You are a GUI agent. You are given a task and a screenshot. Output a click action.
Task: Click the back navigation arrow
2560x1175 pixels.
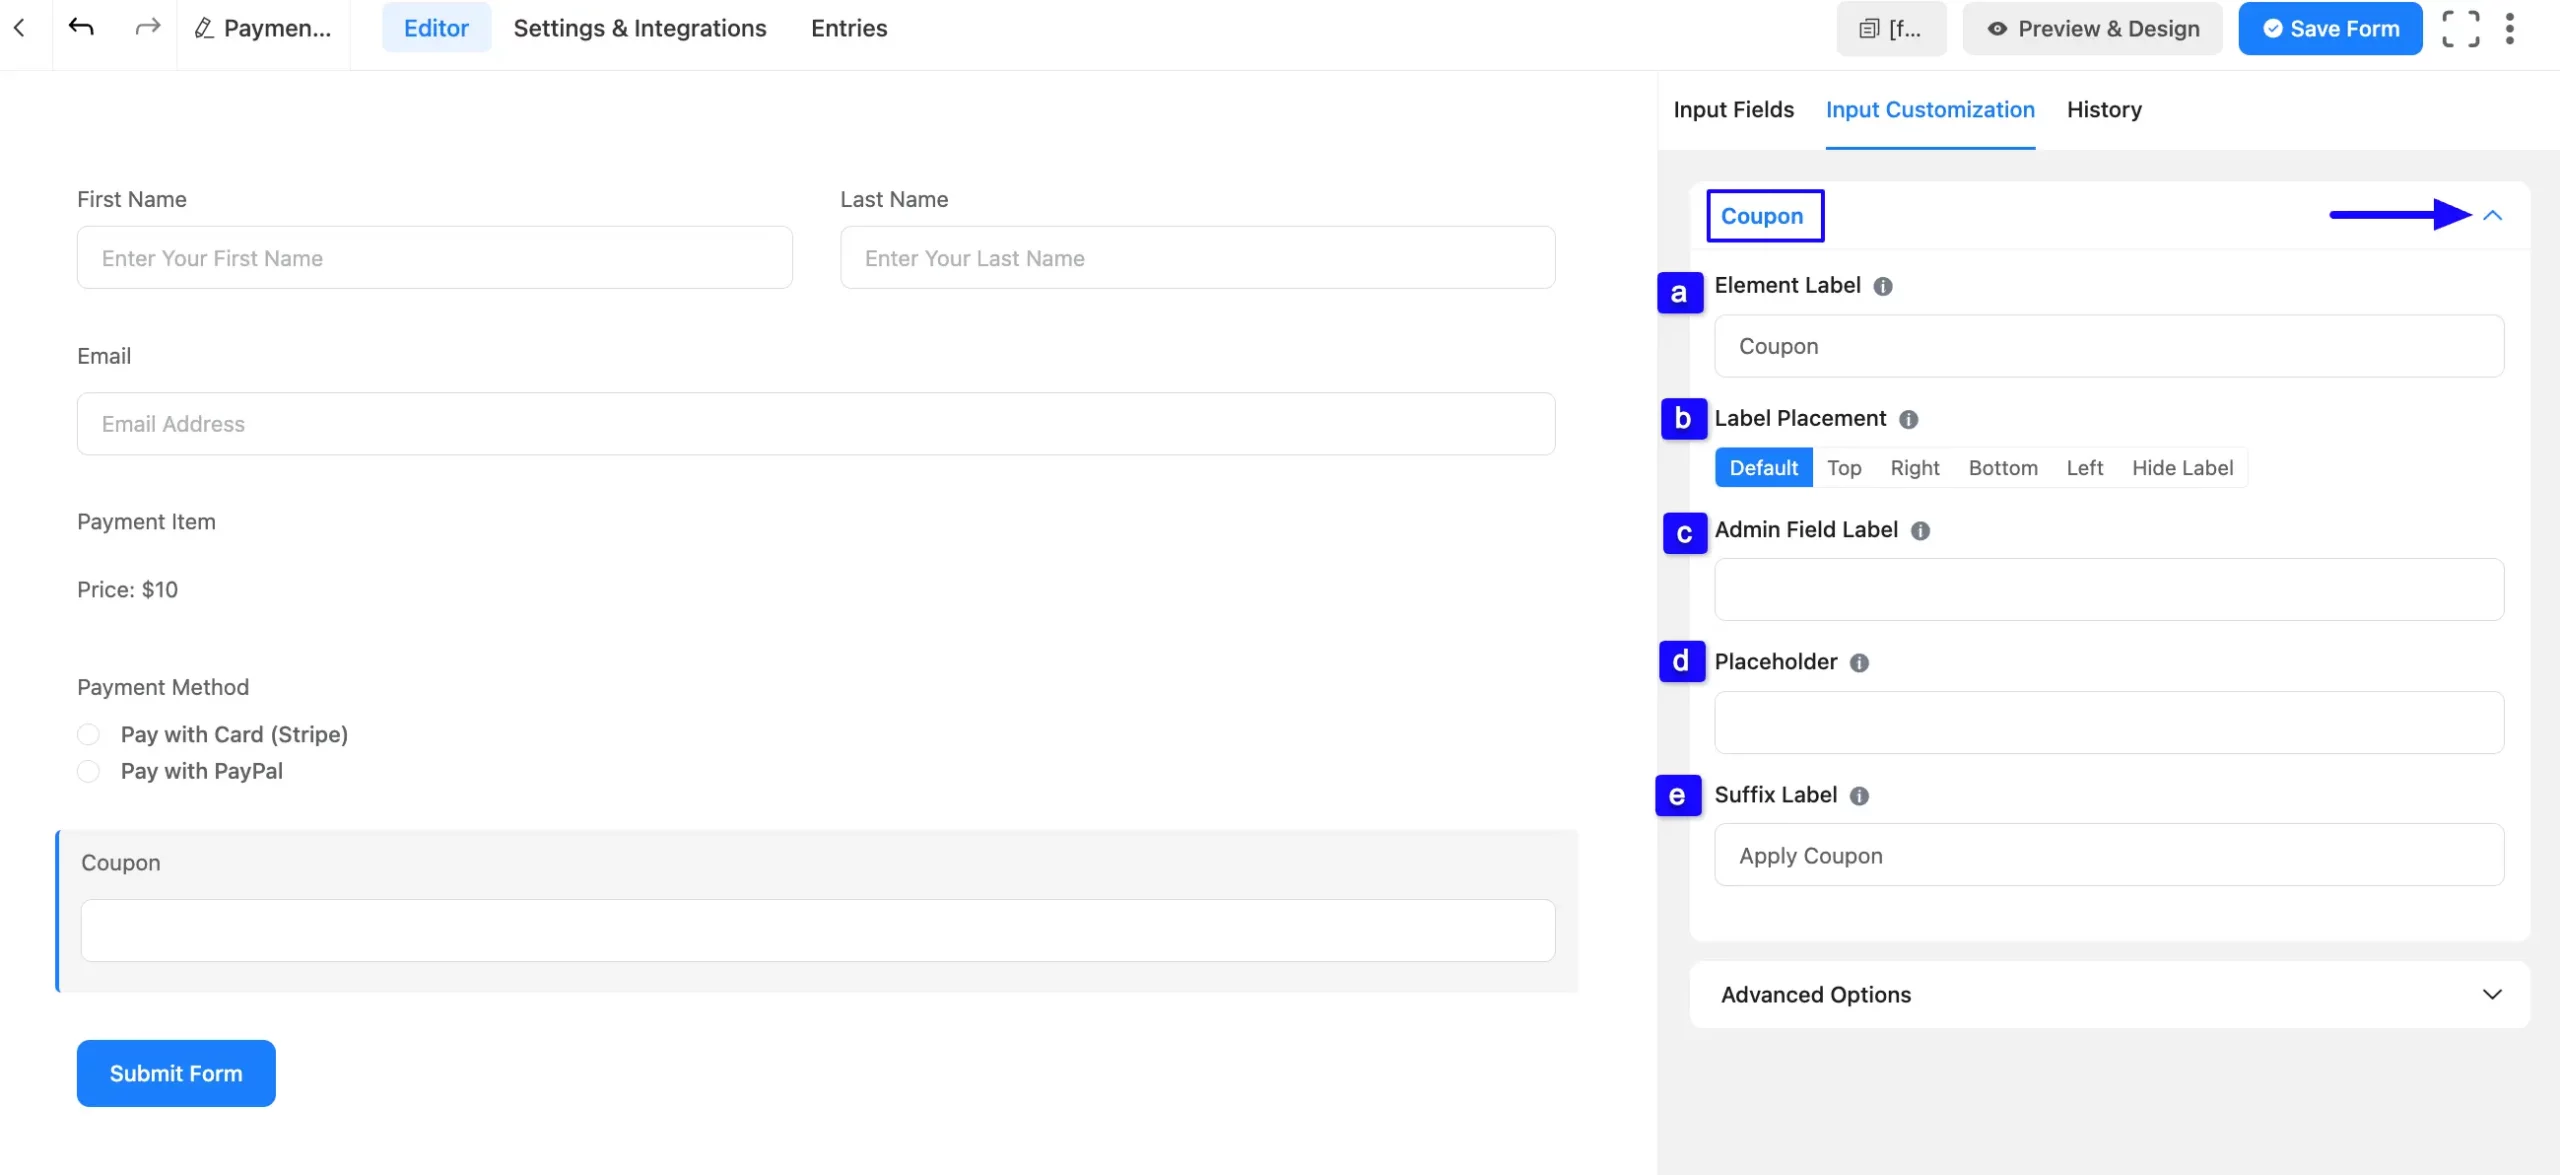click(20, 28)
